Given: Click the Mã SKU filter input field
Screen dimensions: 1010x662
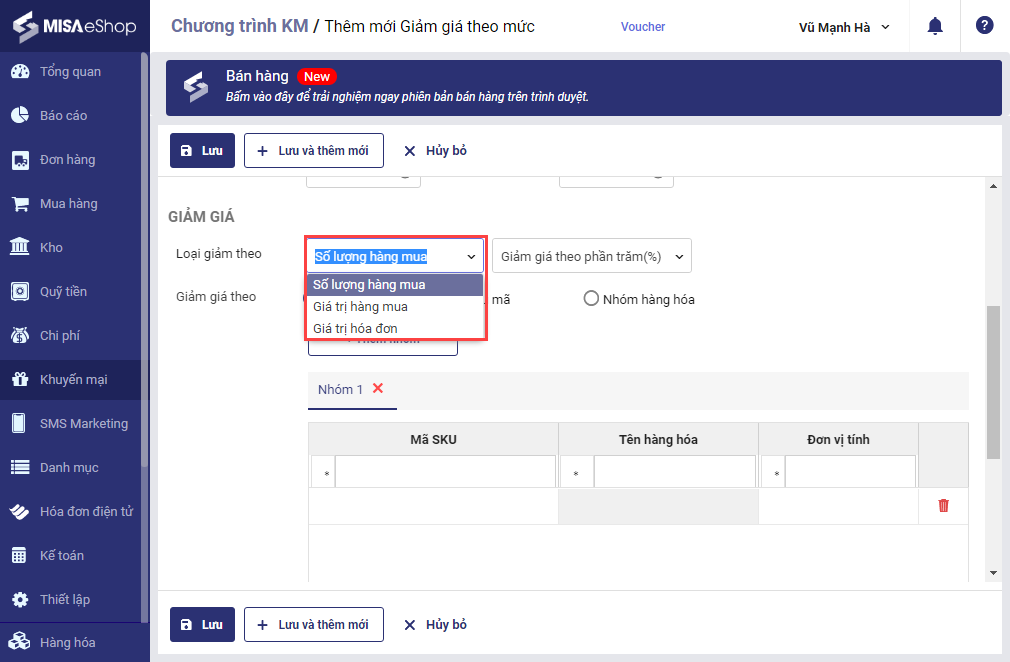Looking at the screenshot, I should tap(445, 472).
